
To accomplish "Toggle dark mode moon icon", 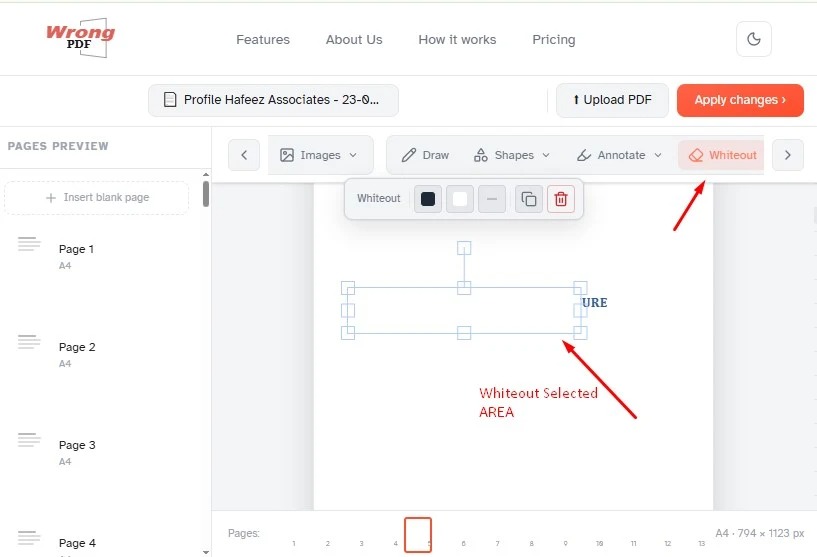I will (753, 39).
